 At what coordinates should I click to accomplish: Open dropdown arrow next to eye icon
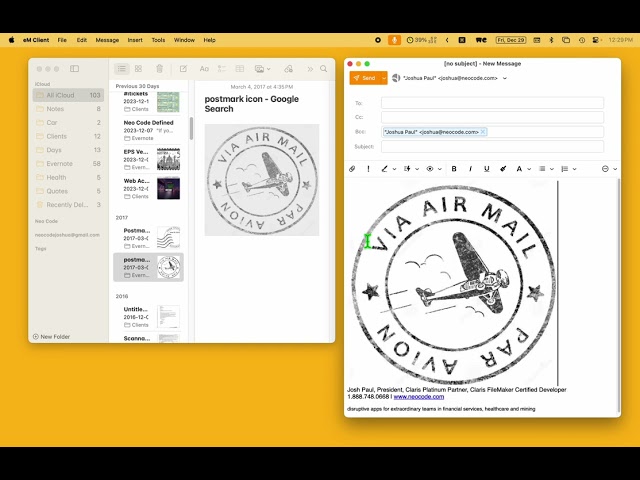click(x=440, y=169)
